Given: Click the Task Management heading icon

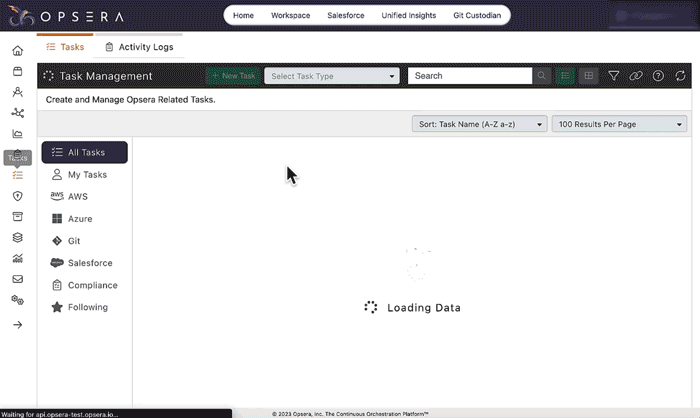Looking at the screenshot, I should [x=48, y=76].
